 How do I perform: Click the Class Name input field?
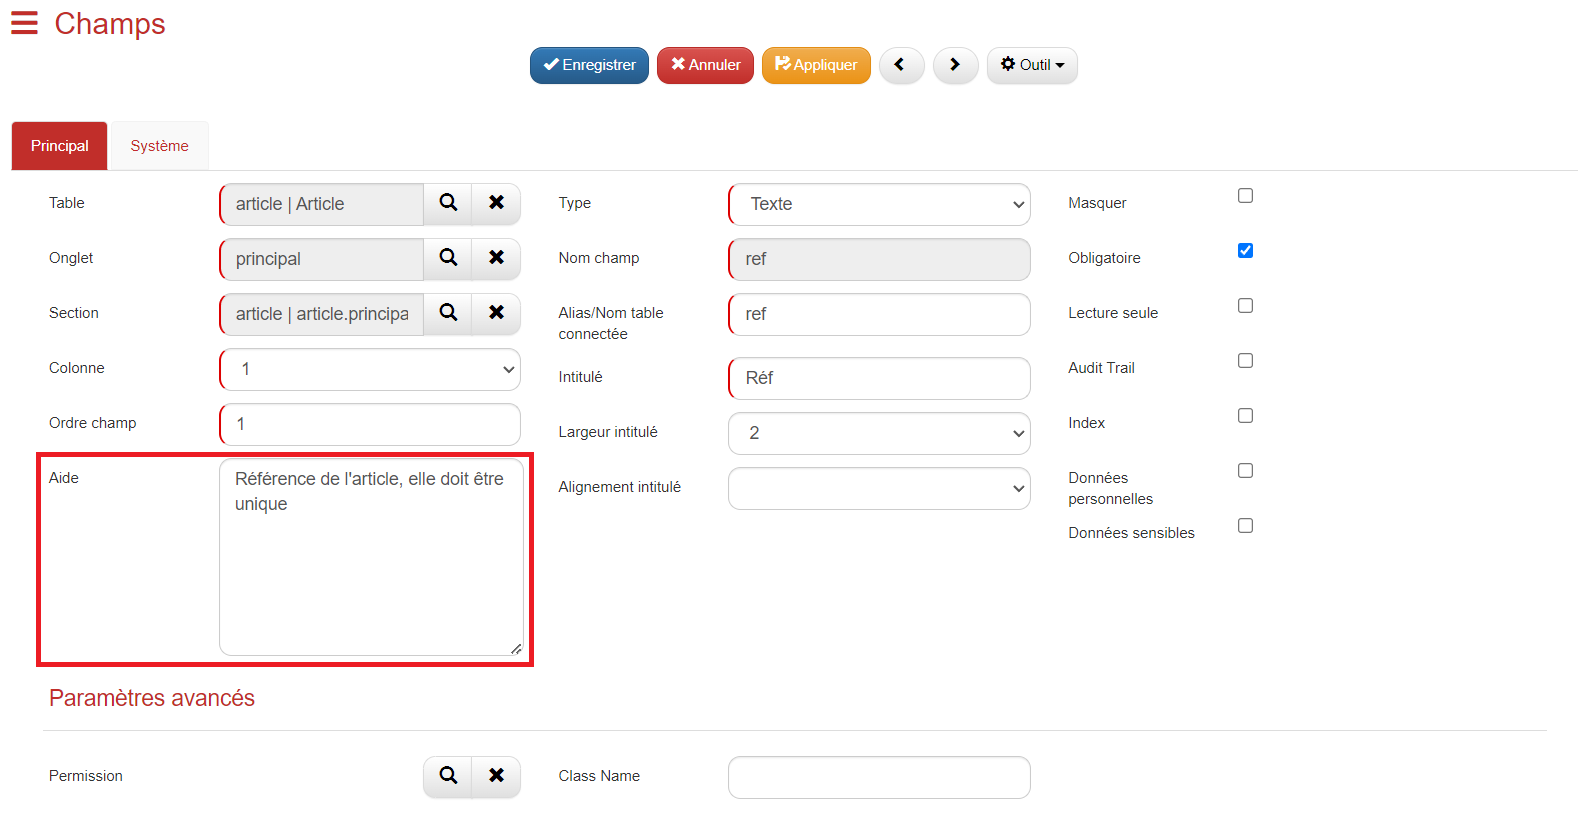click(x=879, y=777)
